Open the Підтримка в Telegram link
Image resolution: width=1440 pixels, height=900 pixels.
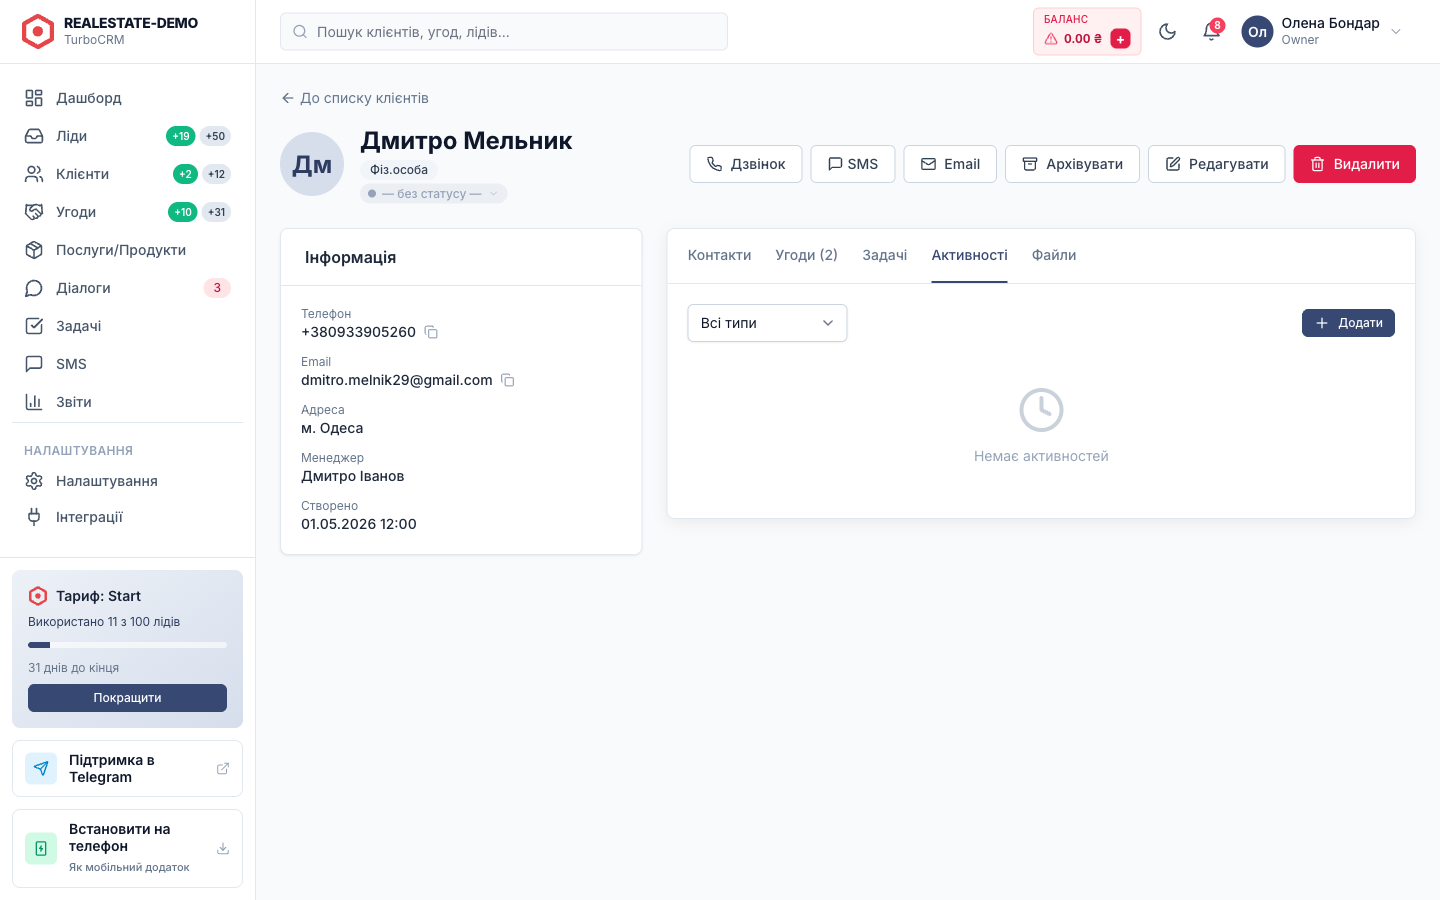coord(127,769)
